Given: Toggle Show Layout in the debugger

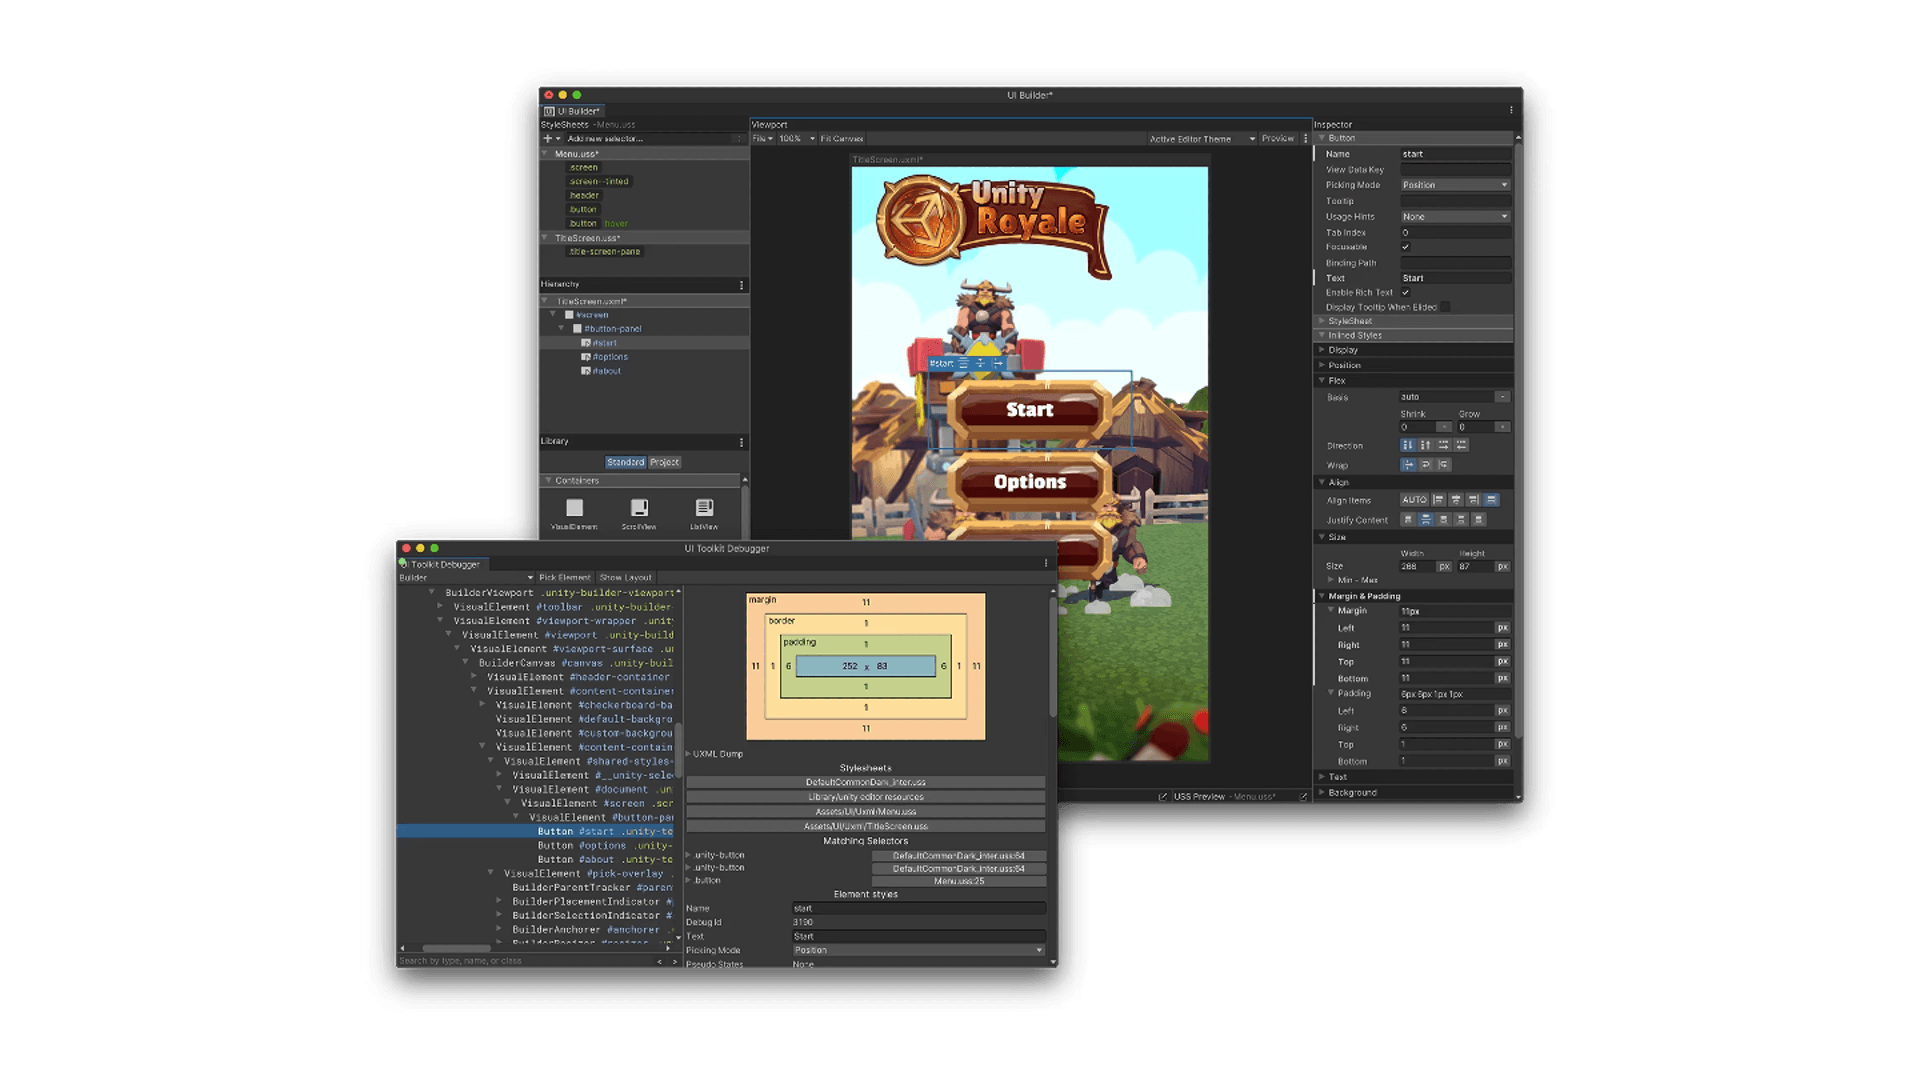Looking at the screenshot, I should (626, 578).
